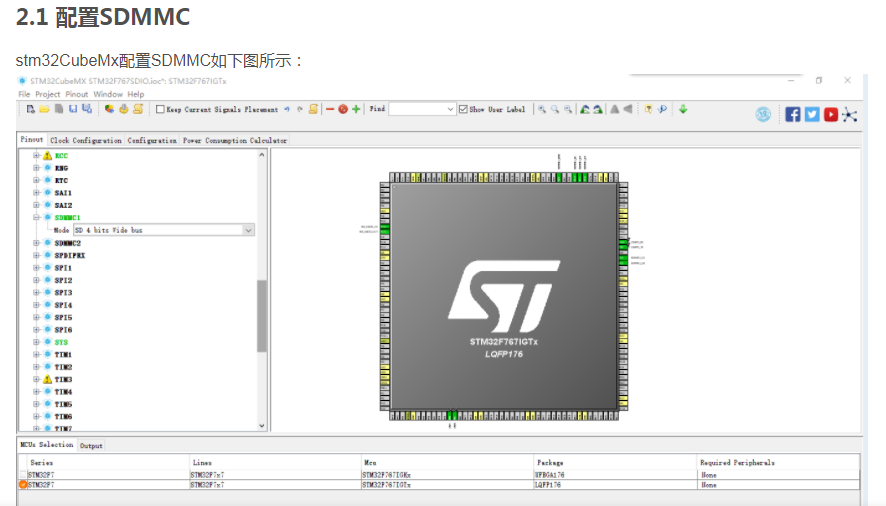
Task: Click the gray upward triangle view icon
Action: [x=614, y=109]
